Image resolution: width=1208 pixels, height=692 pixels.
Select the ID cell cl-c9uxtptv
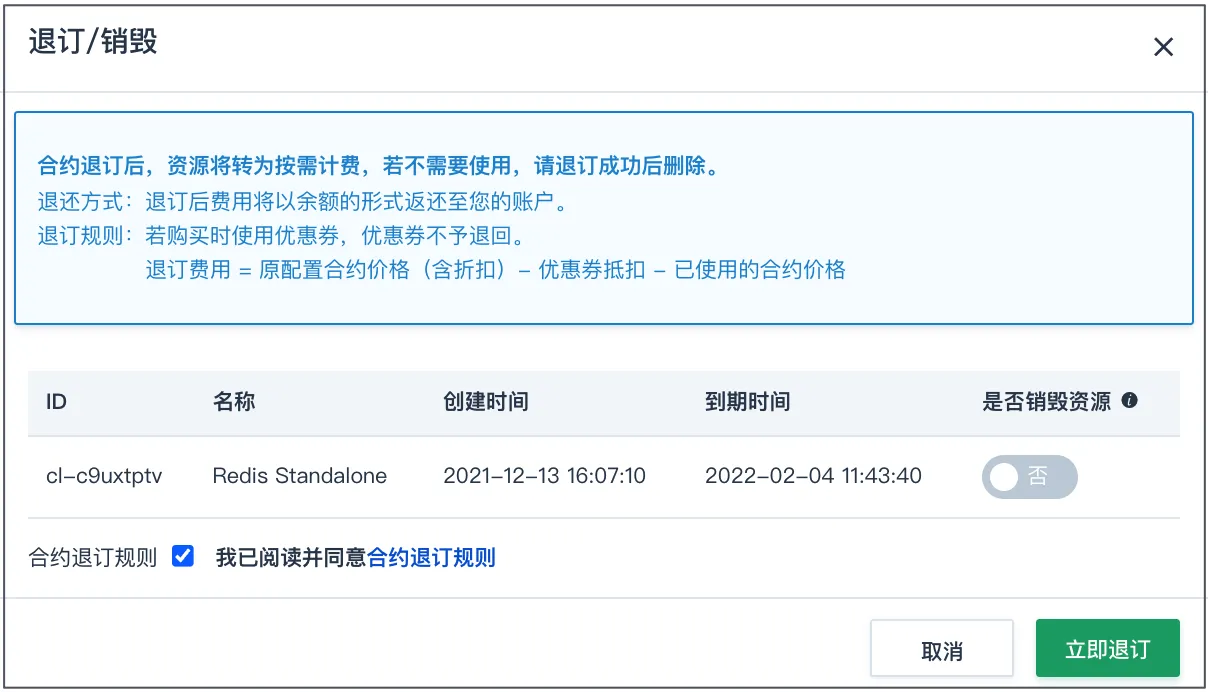(104, 476)
